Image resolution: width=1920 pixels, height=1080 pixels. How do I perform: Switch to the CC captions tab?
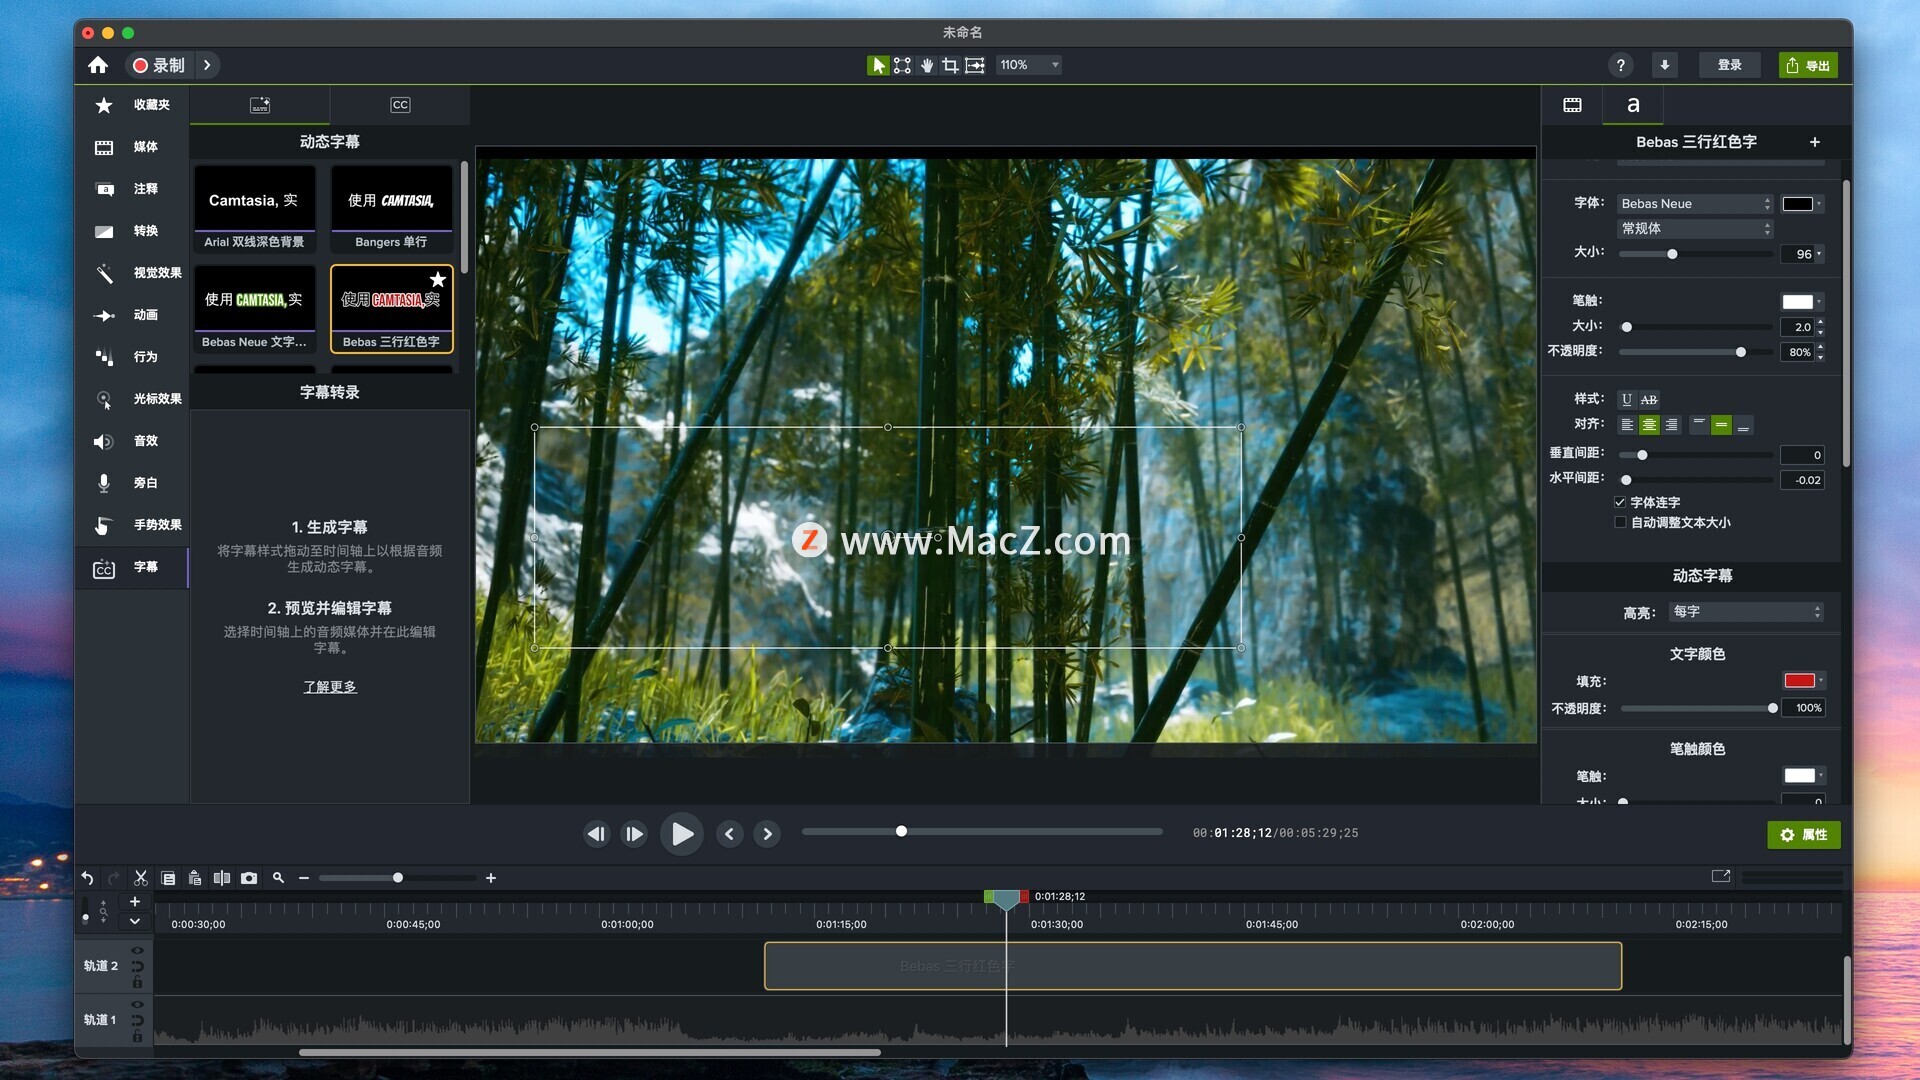coord(400,105)
